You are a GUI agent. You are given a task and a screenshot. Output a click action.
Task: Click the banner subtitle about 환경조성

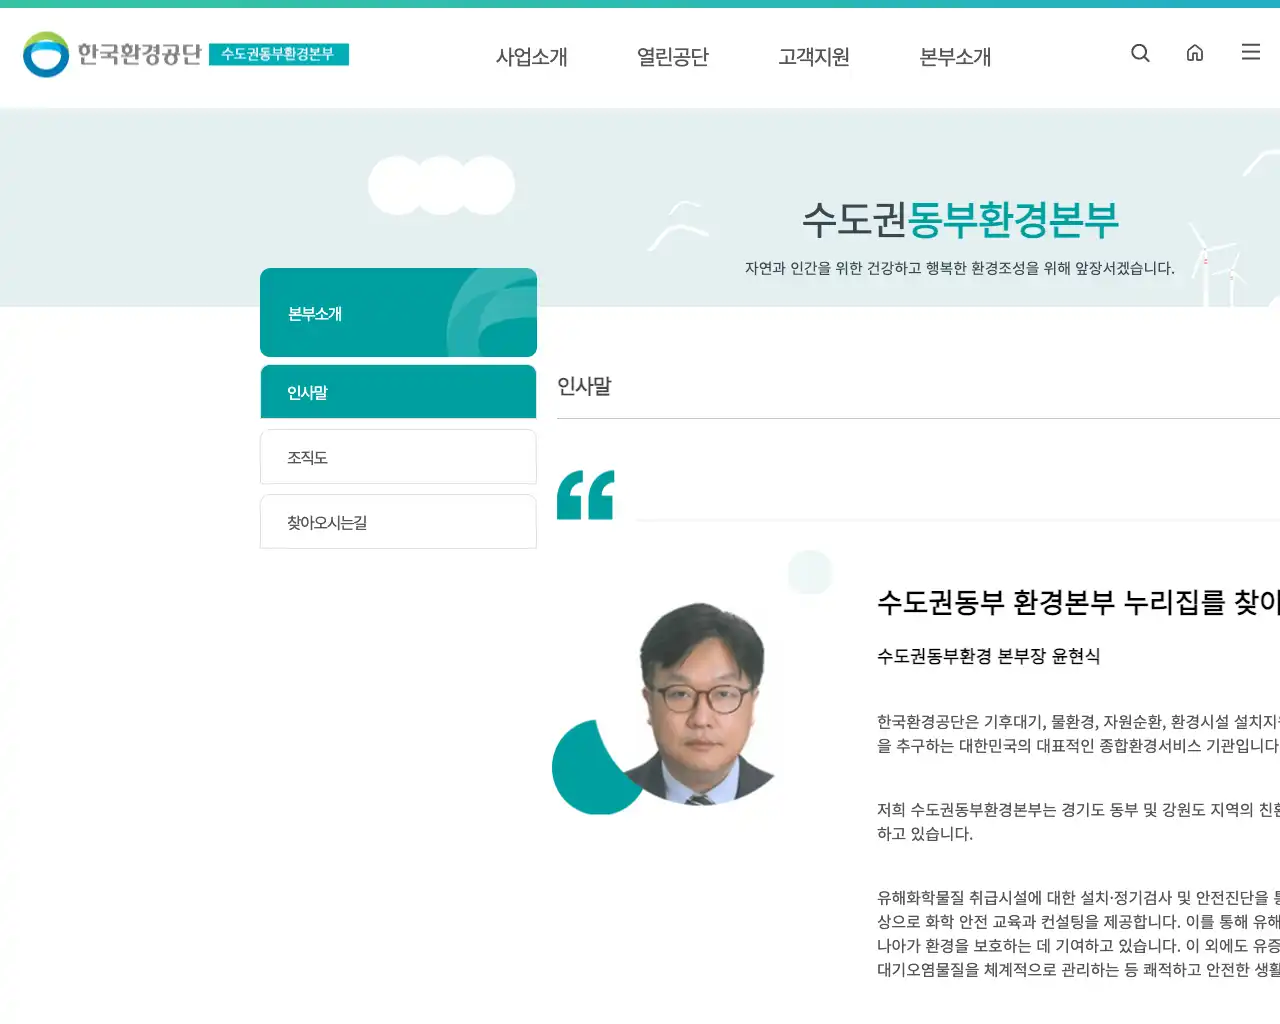pos(960,268)
